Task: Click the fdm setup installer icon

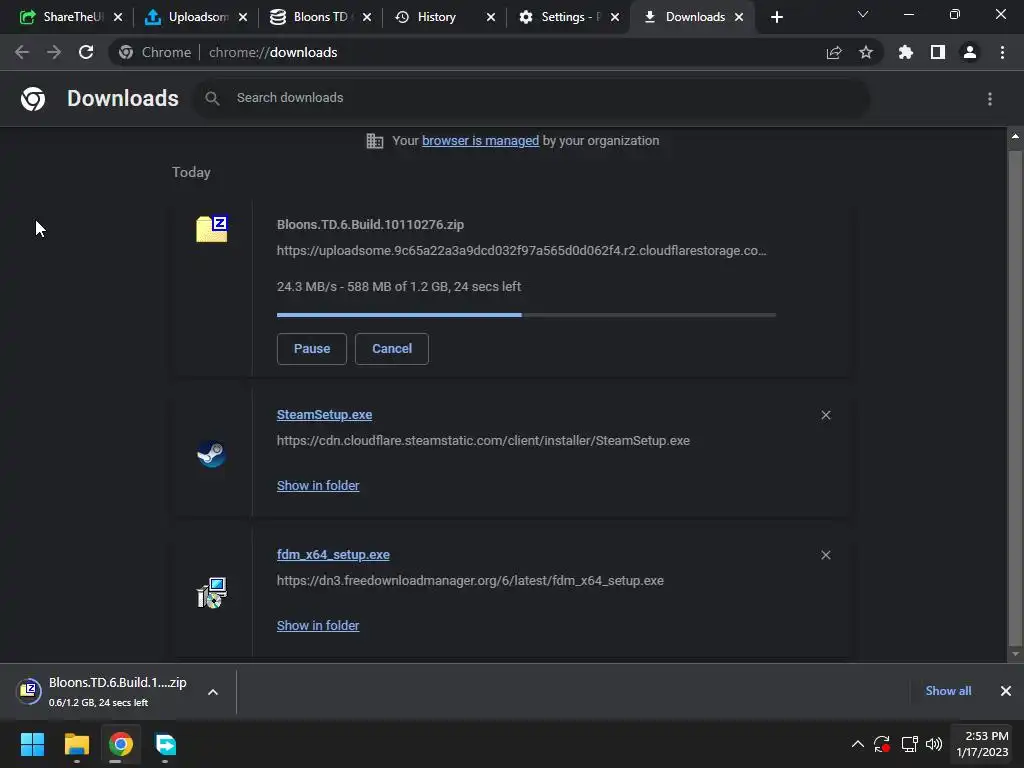Action: (x=212, y=592)
